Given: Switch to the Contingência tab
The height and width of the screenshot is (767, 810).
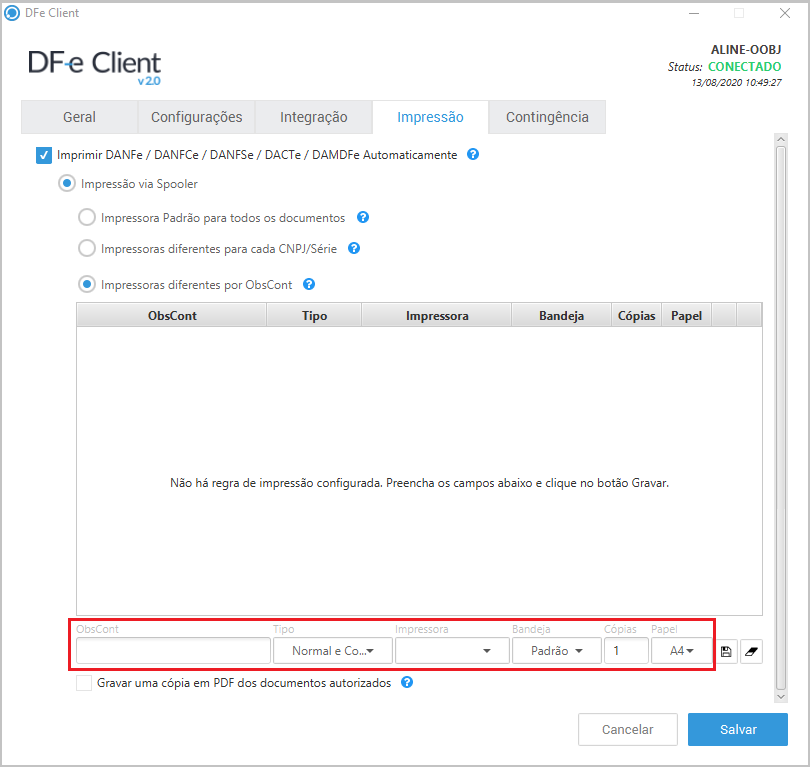Looking at the screenshot, I should pyautogui.click(x=547, y=117).
